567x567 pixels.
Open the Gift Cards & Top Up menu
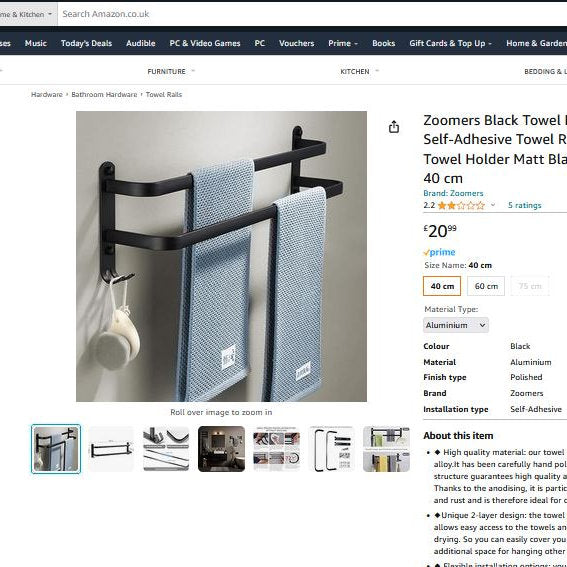450,43
